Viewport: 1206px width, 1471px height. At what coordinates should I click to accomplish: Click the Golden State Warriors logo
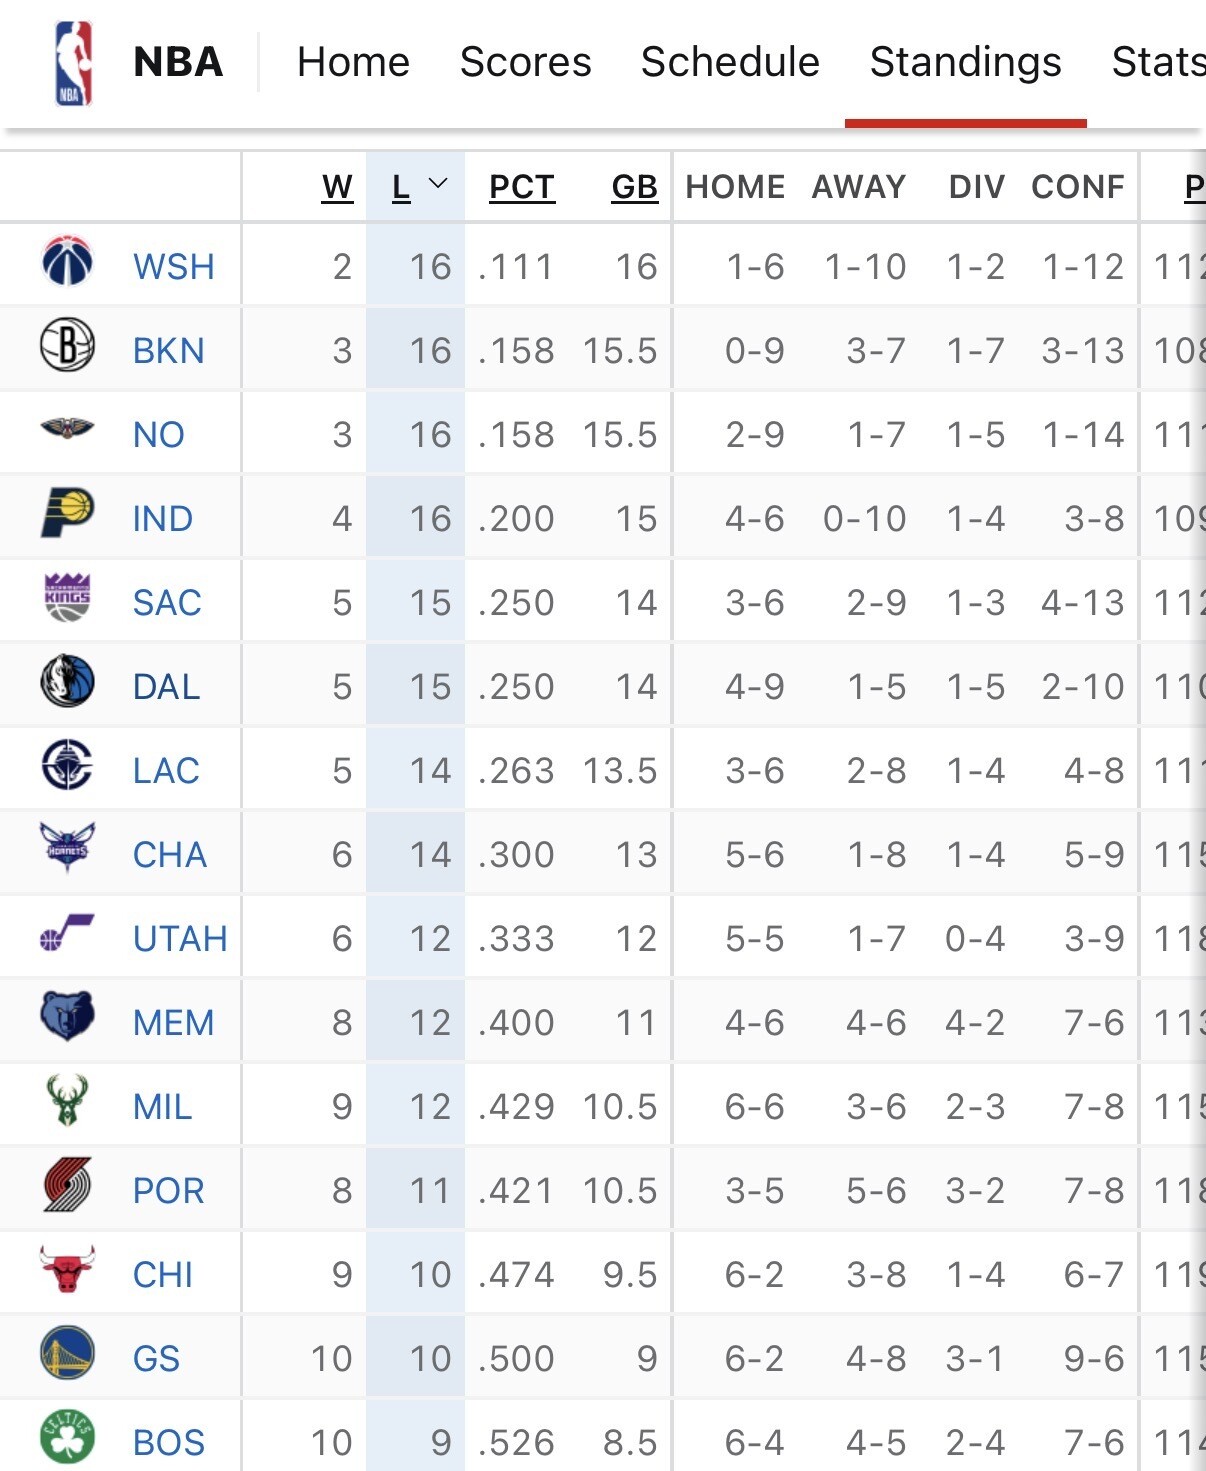coord(67,1353)
